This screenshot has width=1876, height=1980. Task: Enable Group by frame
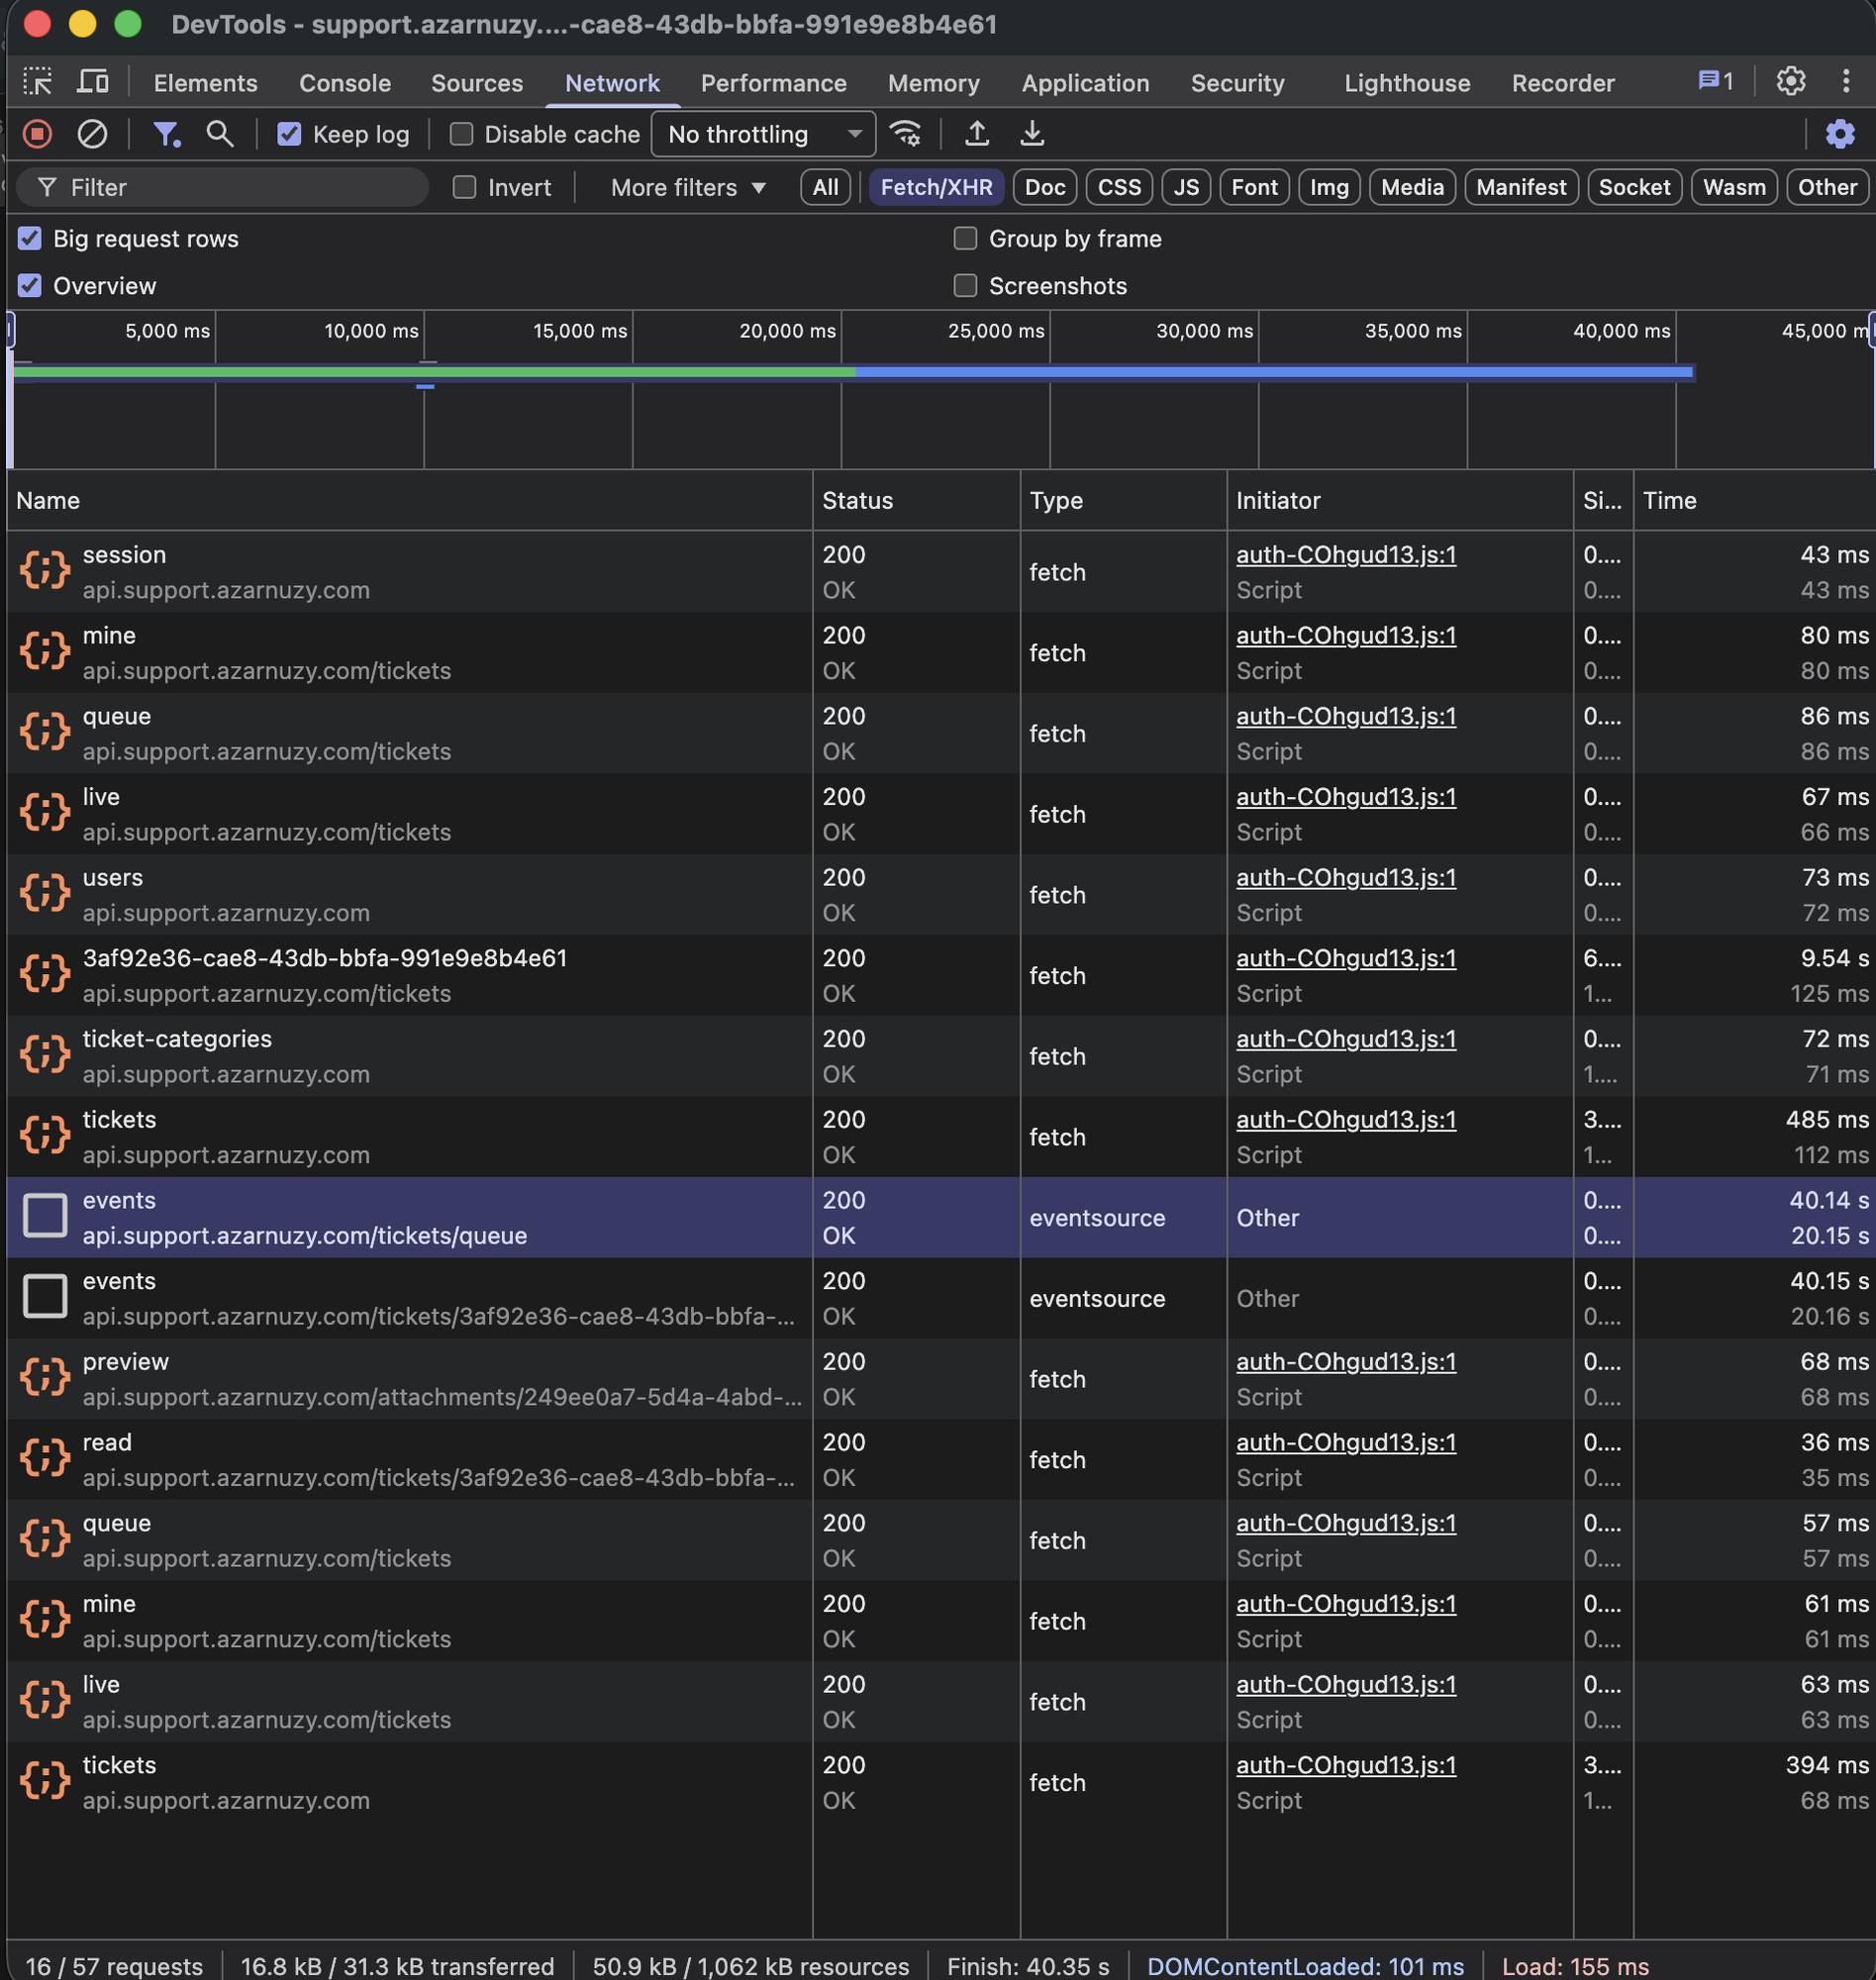point(965,238)
